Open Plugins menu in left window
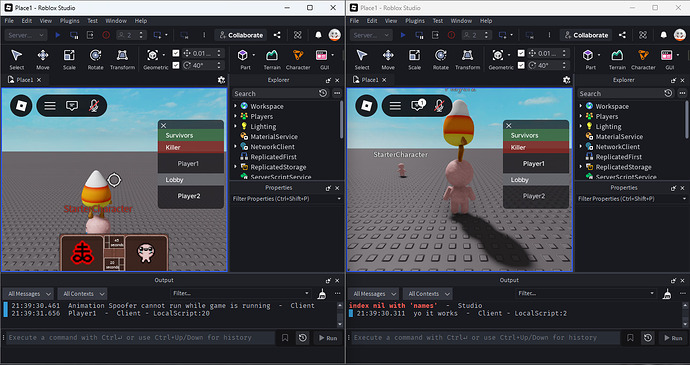Screen dimensions: 690x365 coord(70,21)
